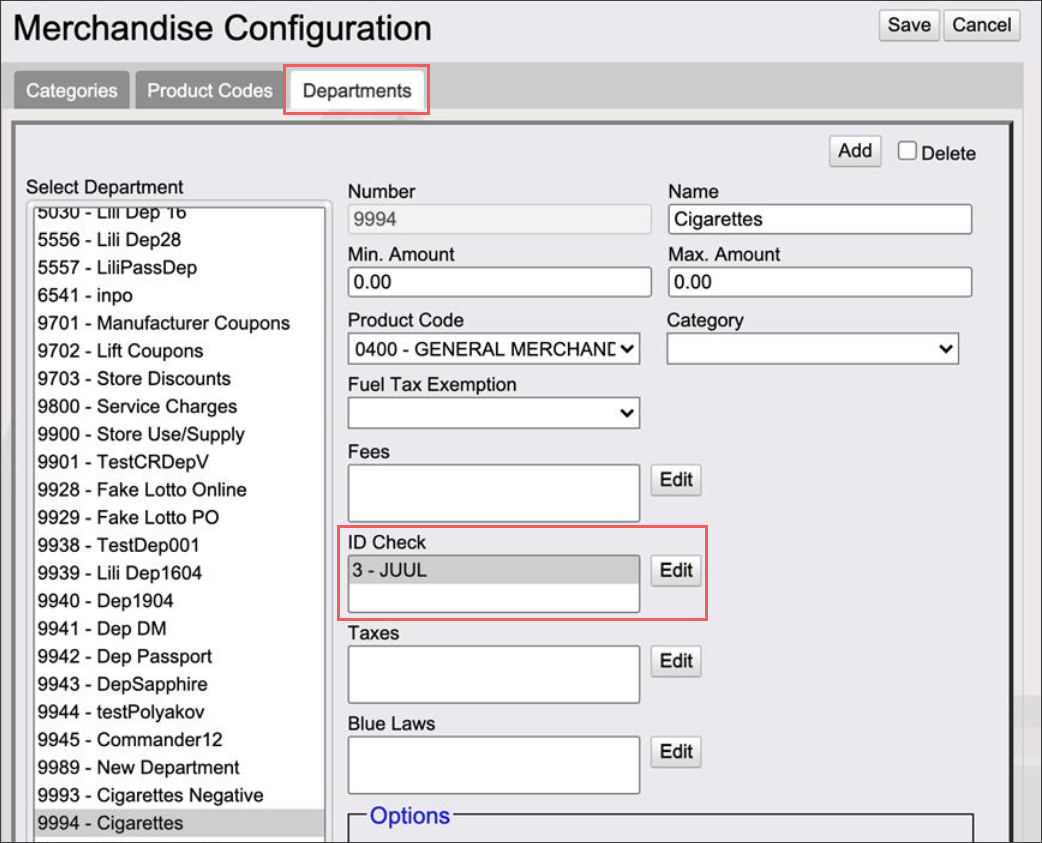Select 9928 - Fake Lotto Online
This screenshot has height=843, width=1042.
coord(179,490)
